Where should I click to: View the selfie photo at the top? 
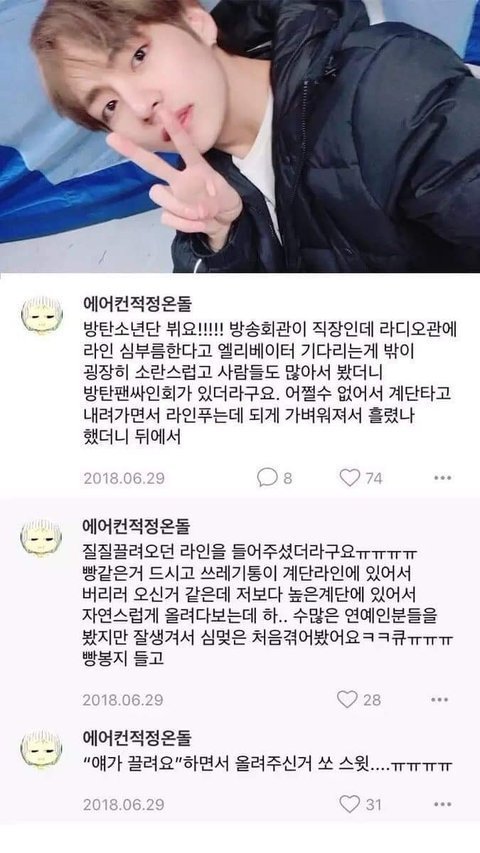pyautogui.click(x=240, y=136)
